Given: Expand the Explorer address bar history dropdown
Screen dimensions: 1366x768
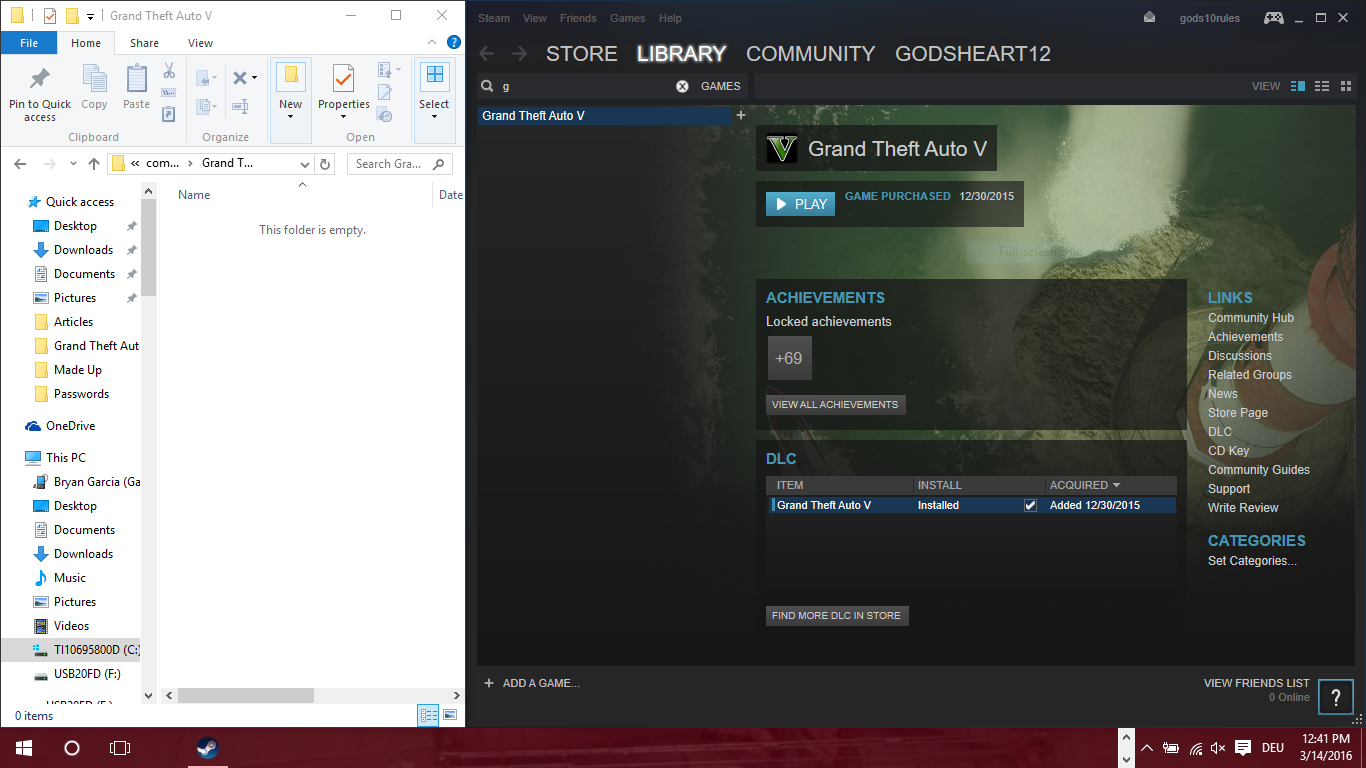Looking at the screenshot, I should tap(305, 163).
